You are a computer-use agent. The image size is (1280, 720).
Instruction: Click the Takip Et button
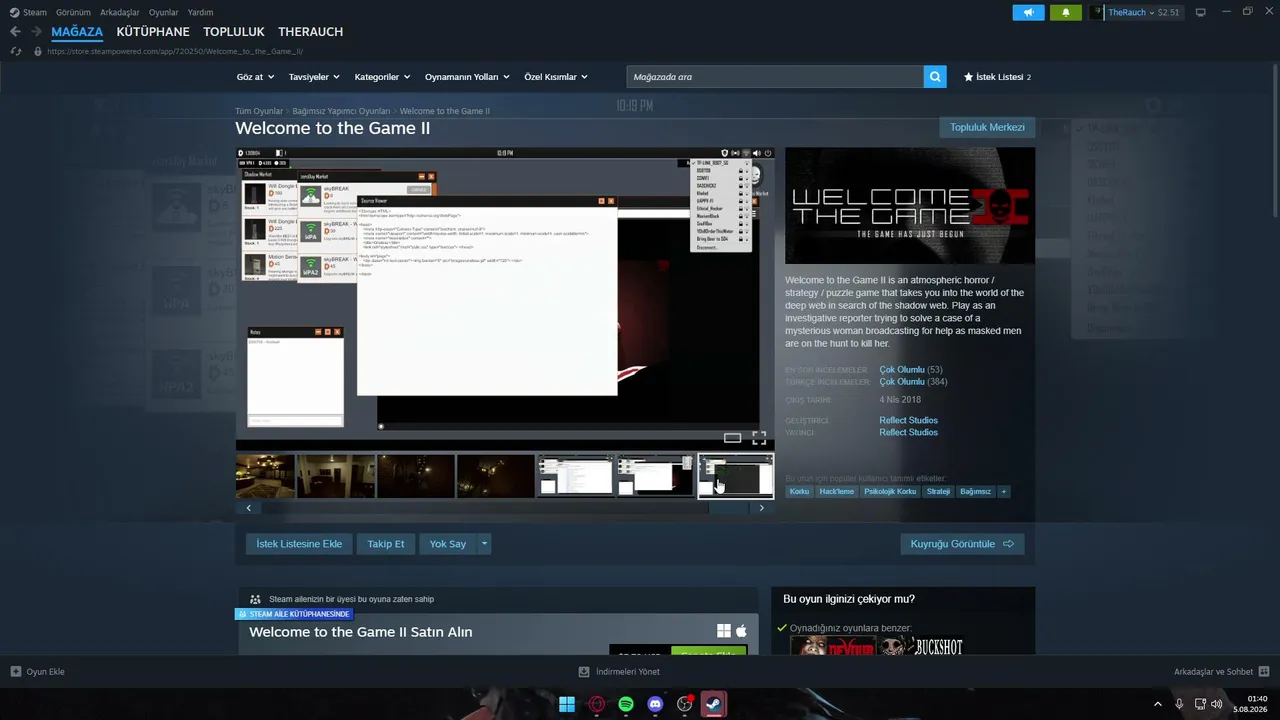pos(386,544)
